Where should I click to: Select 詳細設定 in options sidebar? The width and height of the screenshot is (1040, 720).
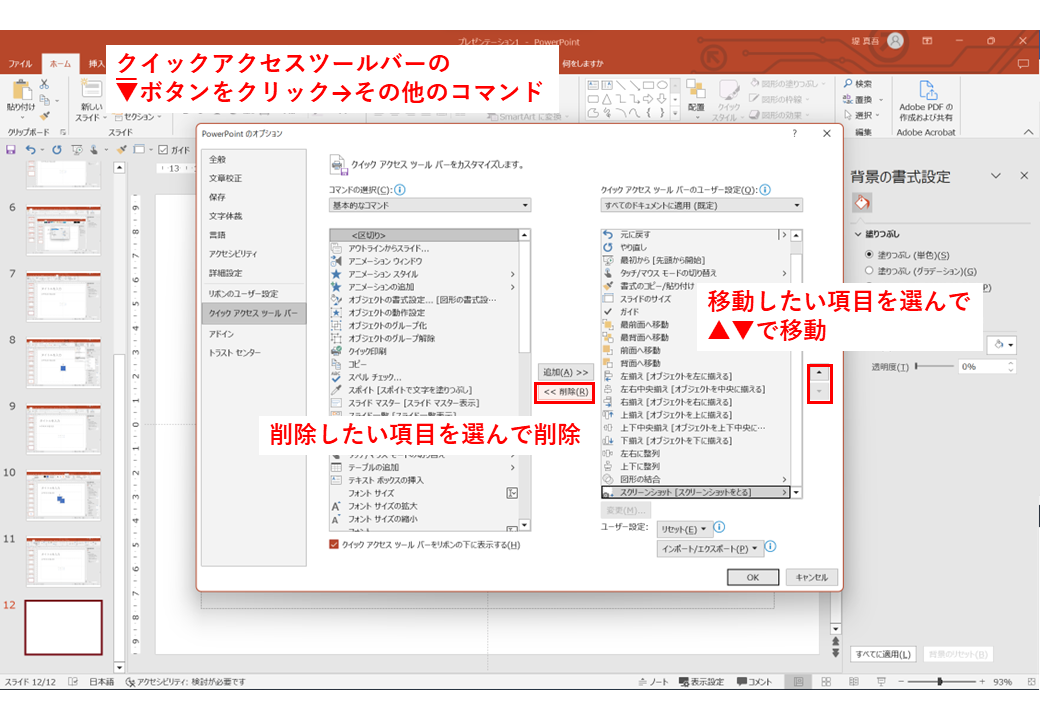tap(253, 273)
